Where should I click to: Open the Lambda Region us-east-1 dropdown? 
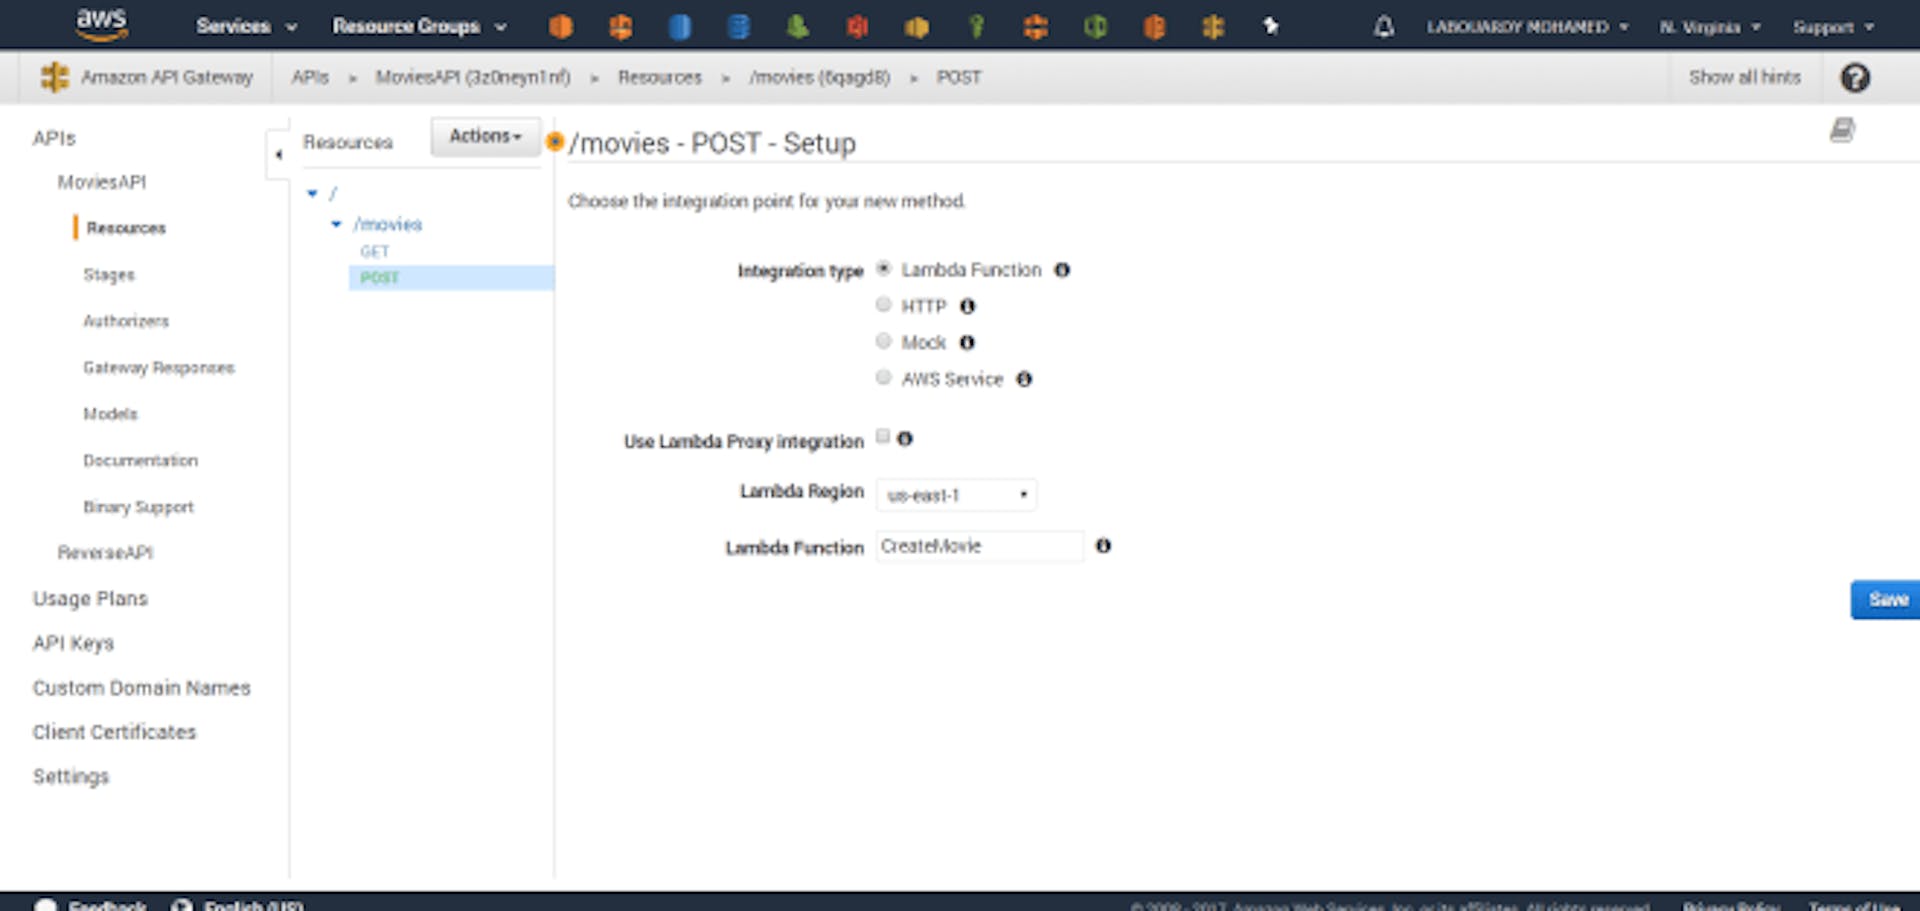[956, 495]
